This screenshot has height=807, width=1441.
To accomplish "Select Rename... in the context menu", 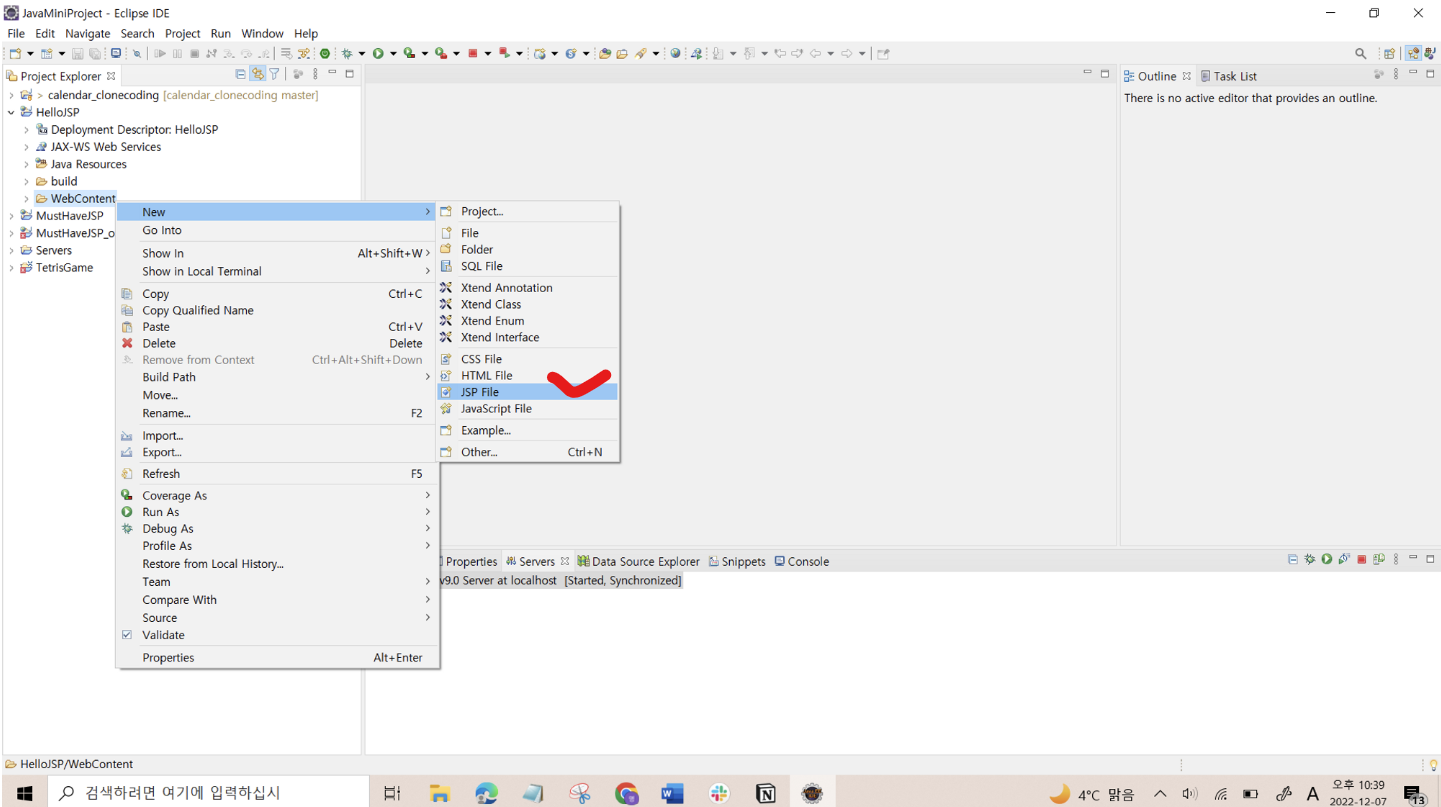I will point(277,413).
